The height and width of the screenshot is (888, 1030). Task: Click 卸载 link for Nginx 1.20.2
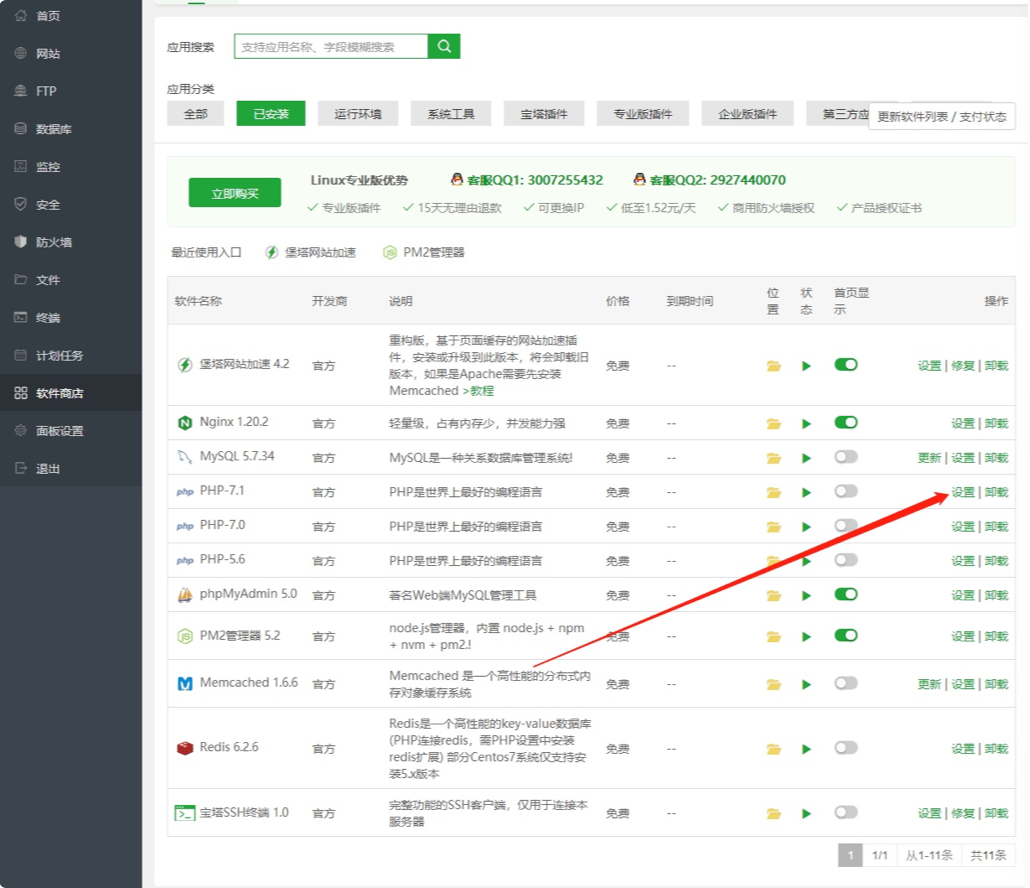tap(996, 424)
